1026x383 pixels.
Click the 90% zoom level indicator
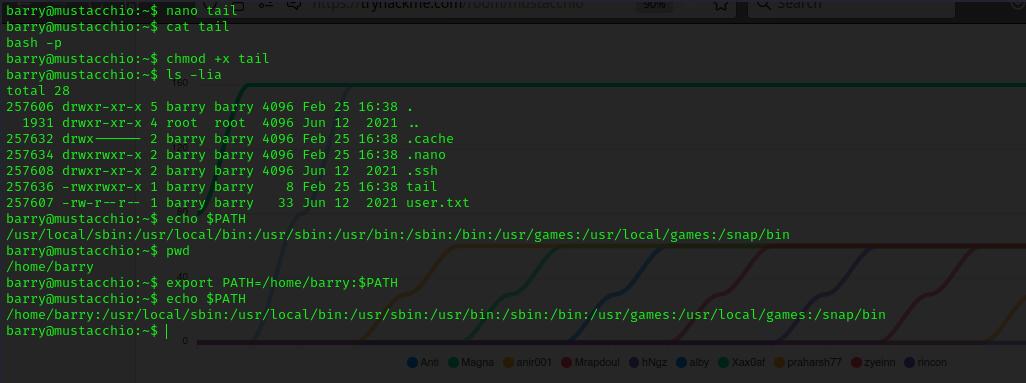[654, 5]
